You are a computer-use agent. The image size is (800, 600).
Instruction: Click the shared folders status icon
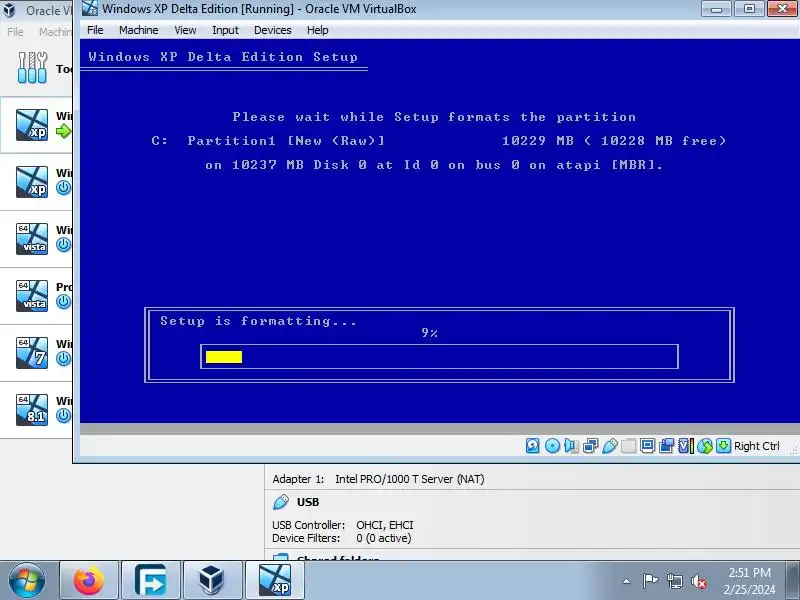pos(629,446)
